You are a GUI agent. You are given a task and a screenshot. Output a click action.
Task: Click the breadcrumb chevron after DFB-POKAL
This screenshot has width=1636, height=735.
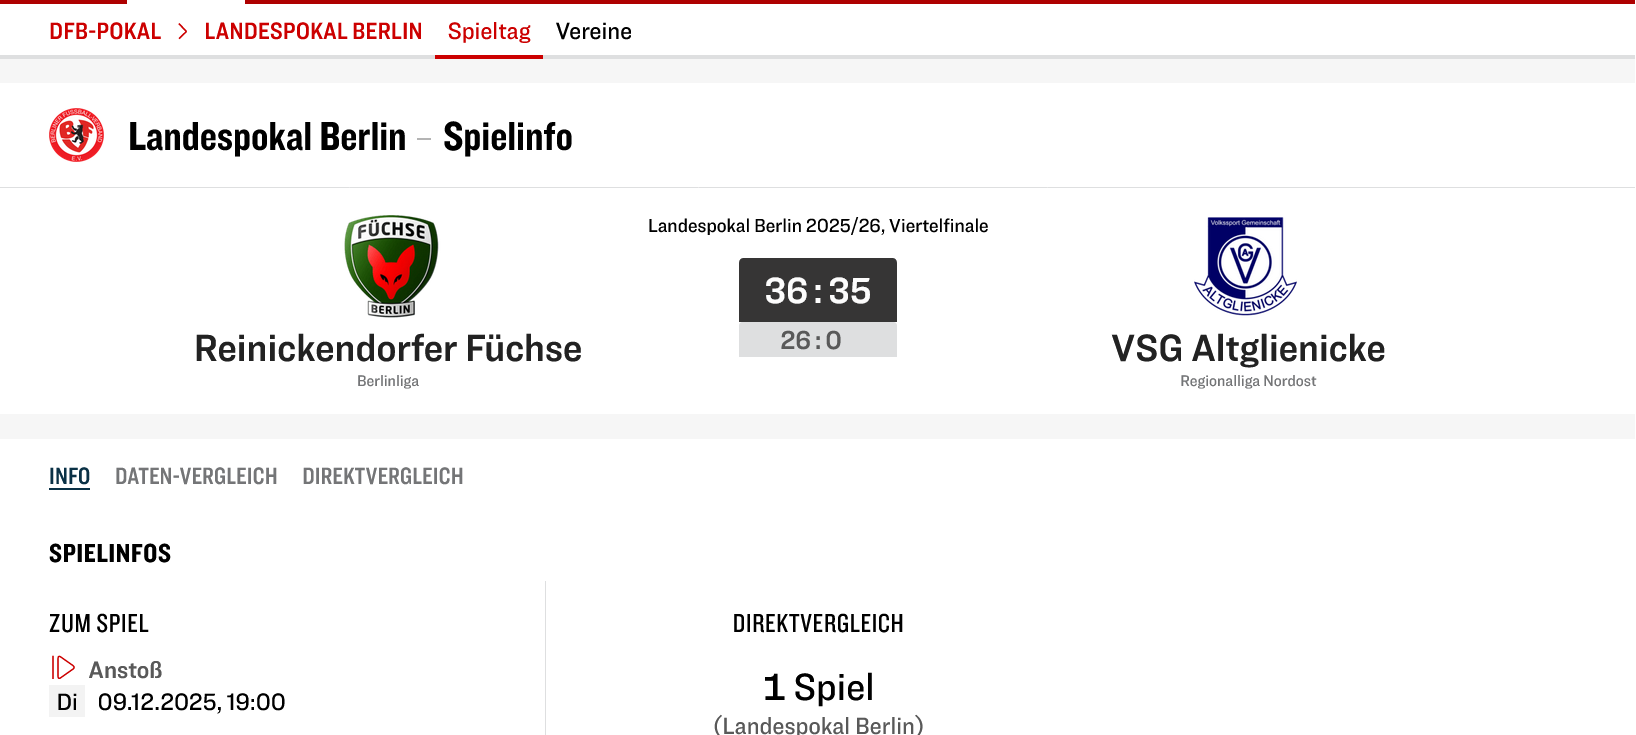click(183, 32)
